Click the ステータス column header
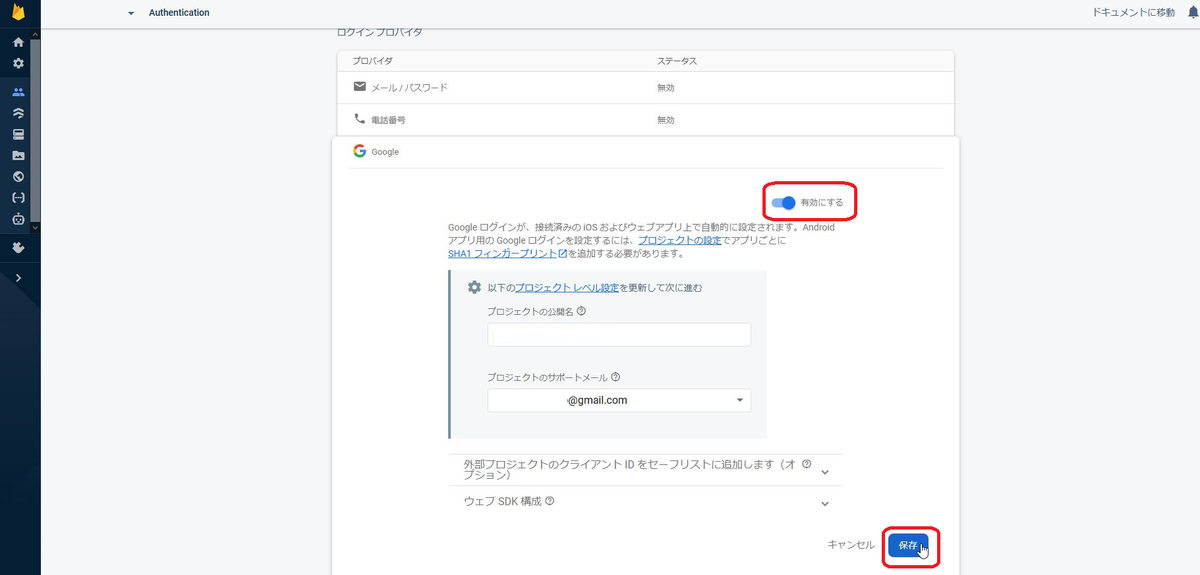The image size is (1200, 575). coord(677,61)
